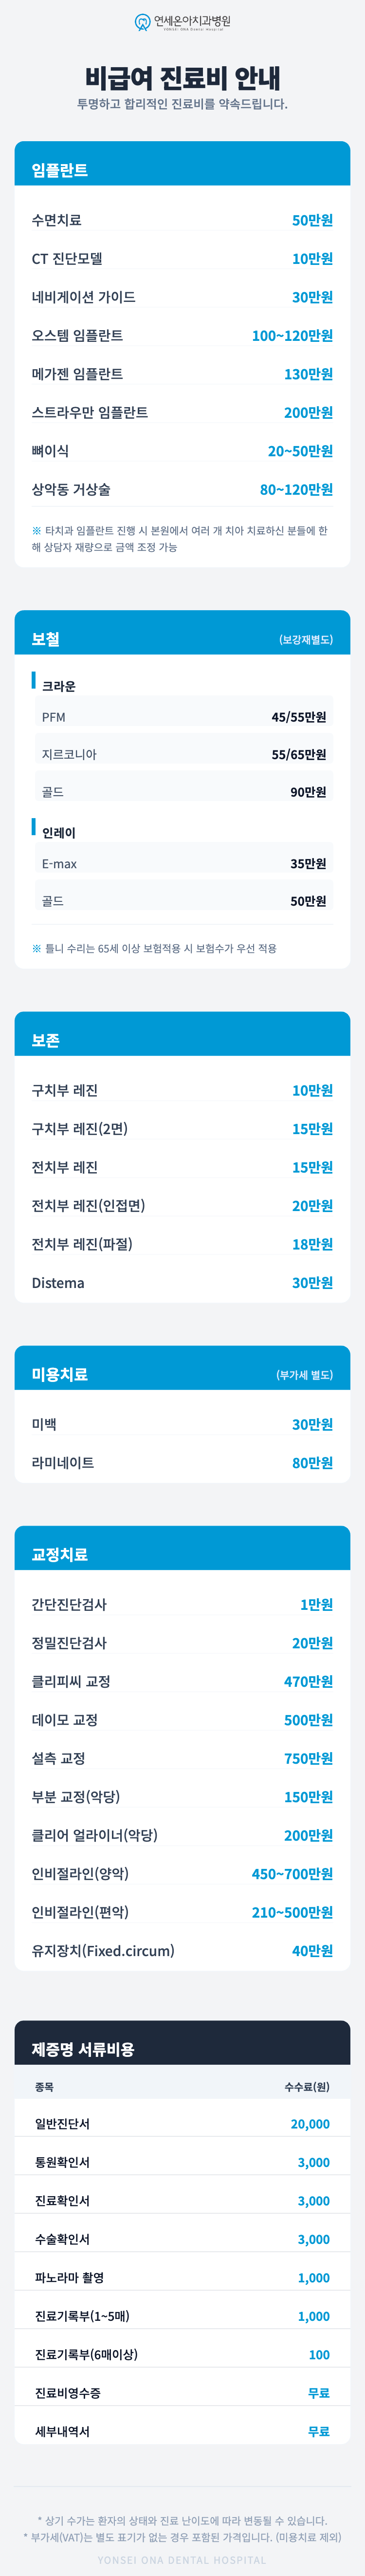
Task: Select the 스트라우만 임플란트 200만원 price
Action: click(308, 413)
